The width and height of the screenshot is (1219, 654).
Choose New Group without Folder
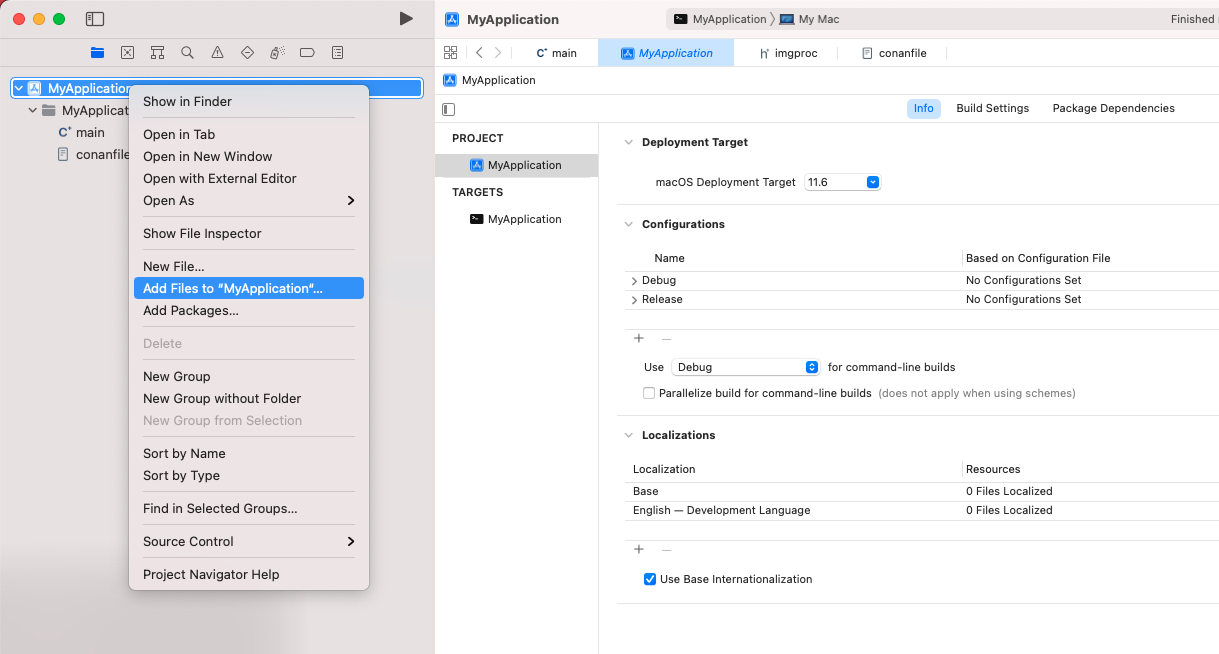click(x=249, y=398)
